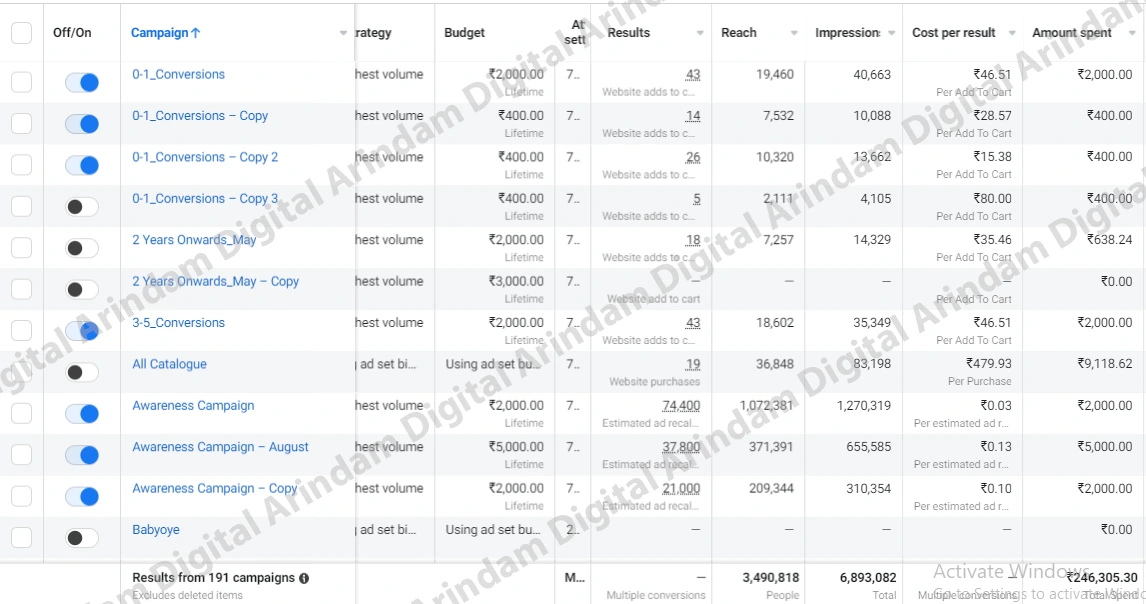Image resolution: width=1146 pixels, height=604 pixels.
Task: Open the 3-5_Conversions campaign link
Action: point(178,322)
